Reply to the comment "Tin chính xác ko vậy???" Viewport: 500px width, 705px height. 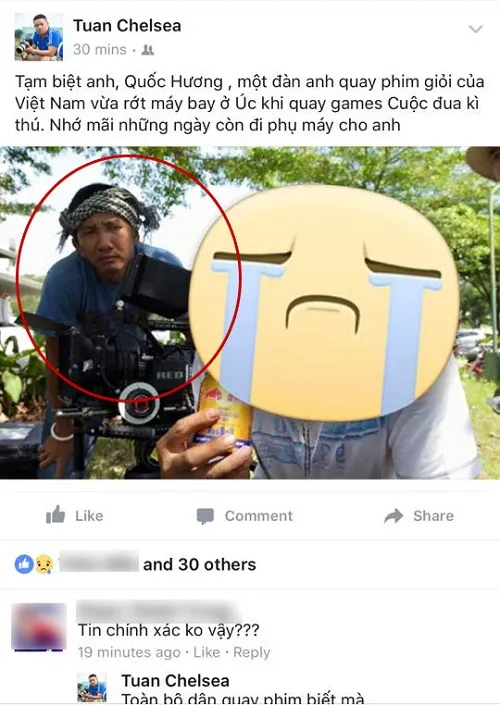pos(252,652)
